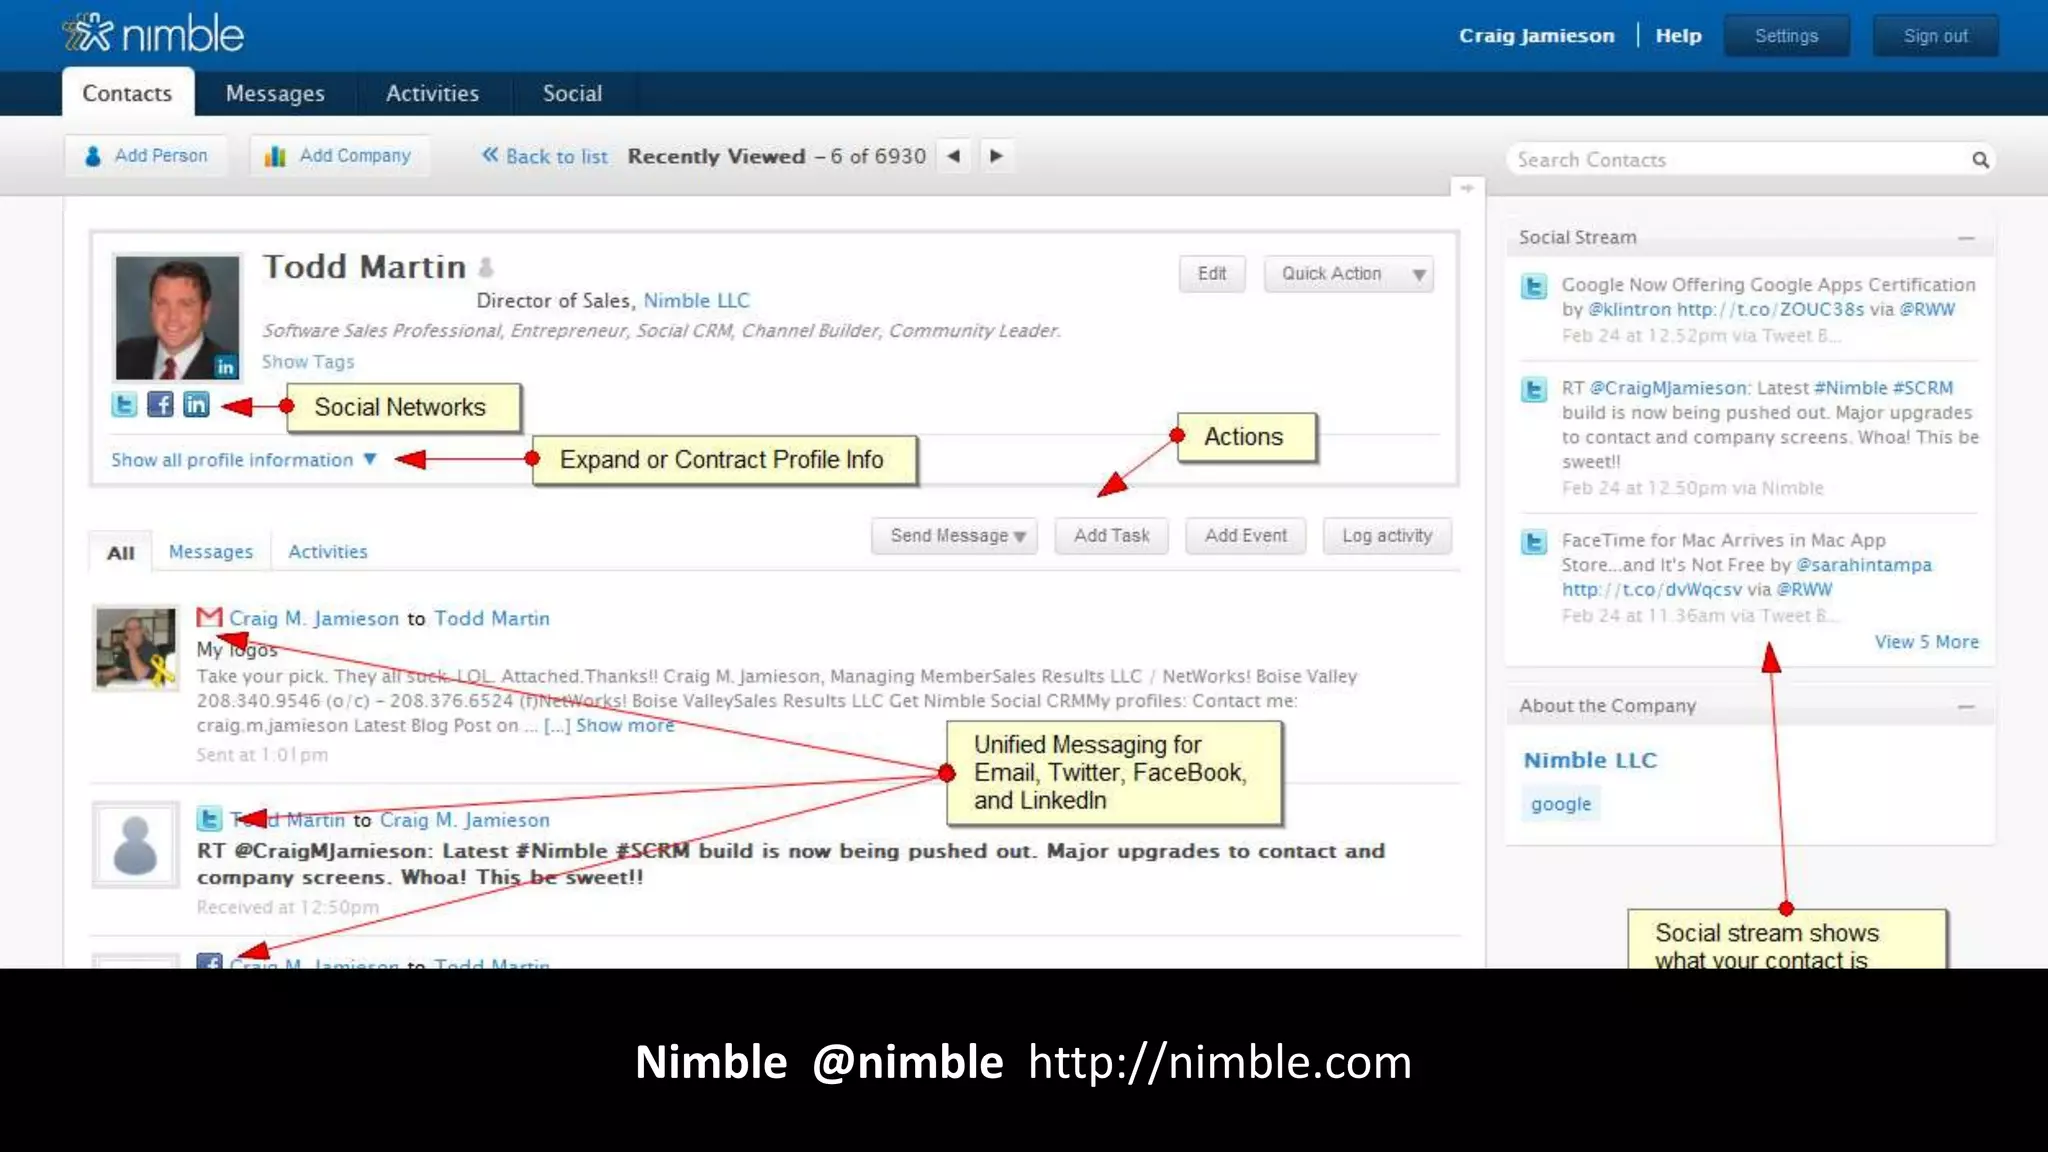
Task: Click recipient Craig M. Jamieson on the retweet
Action: 465,820
